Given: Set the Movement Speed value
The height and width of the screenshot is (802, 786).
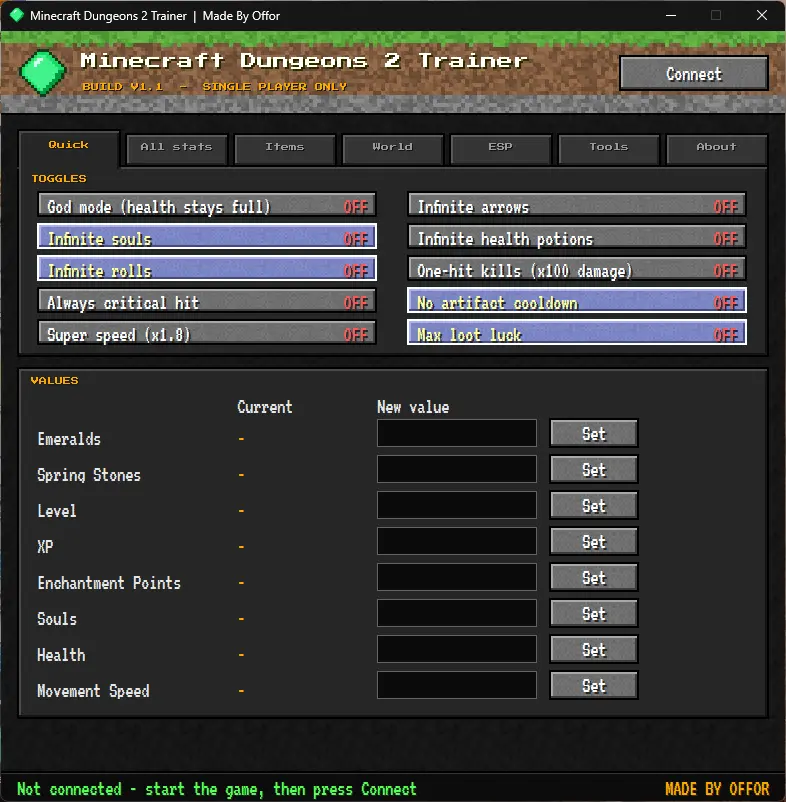Looking at the screenshot, I should pos(594,685).
